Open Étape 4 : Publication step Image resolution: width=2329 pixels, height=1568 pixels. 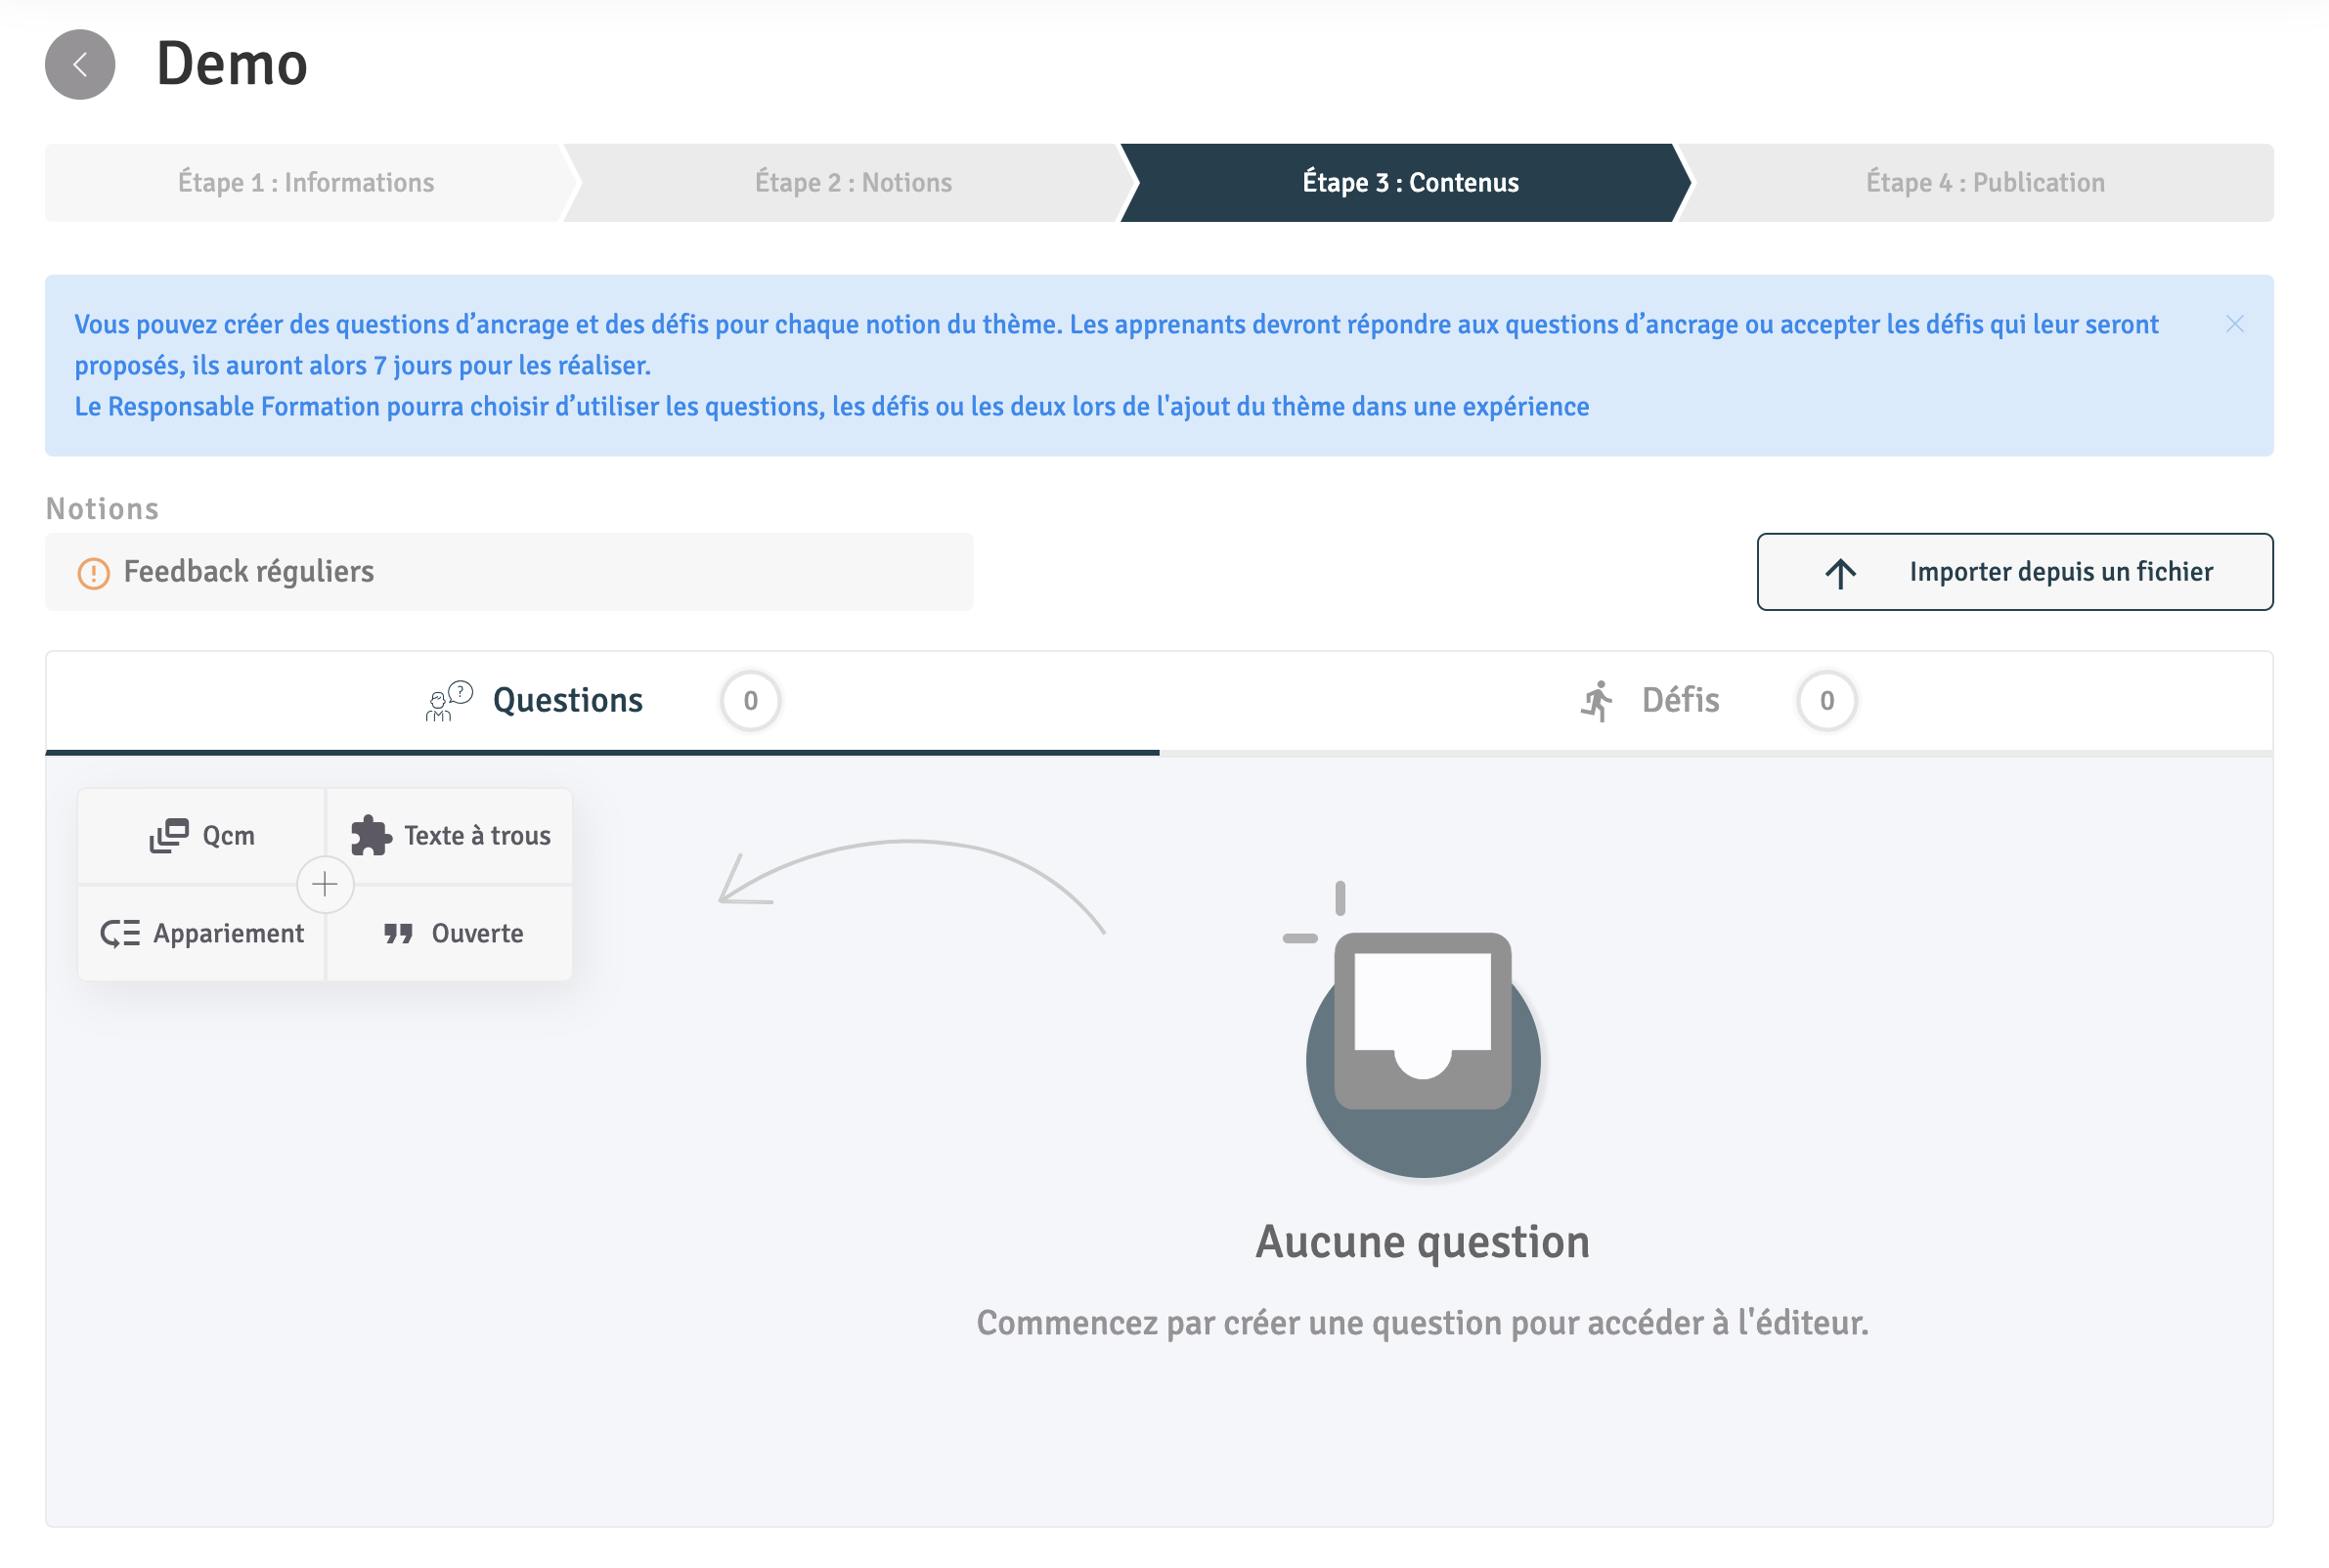tap(1985, 183)
